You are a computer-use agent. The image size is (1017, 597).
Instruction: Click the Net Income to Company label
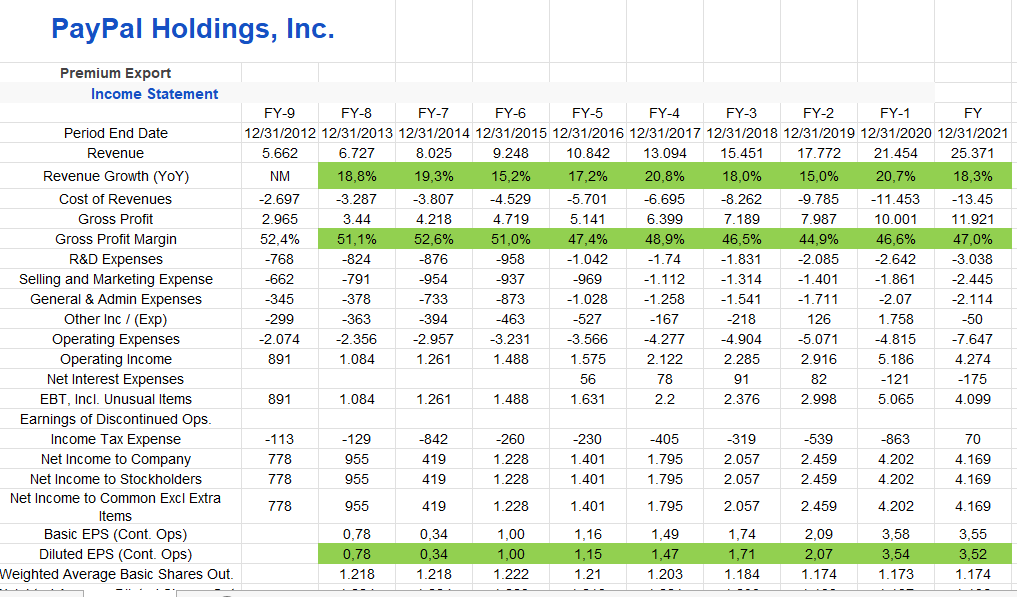pyautogui.click(x=115, y=460)
